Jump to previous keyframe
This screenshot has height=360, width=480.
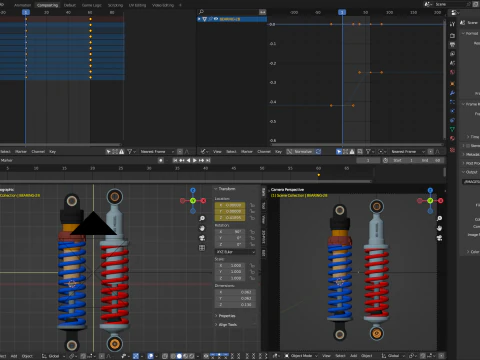point(182,160)
